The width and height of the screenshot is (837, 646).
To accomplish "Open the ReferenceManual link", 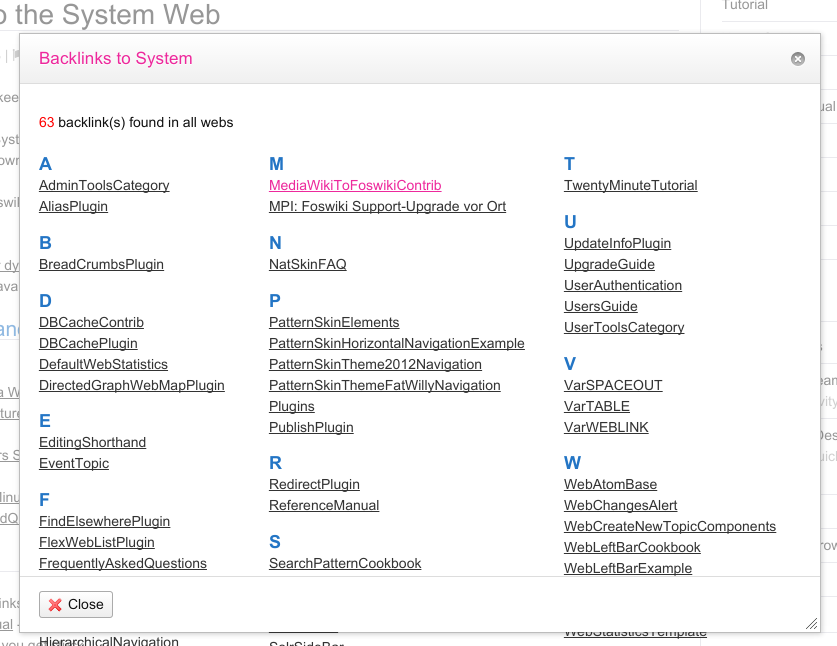I will coord(324,505).
